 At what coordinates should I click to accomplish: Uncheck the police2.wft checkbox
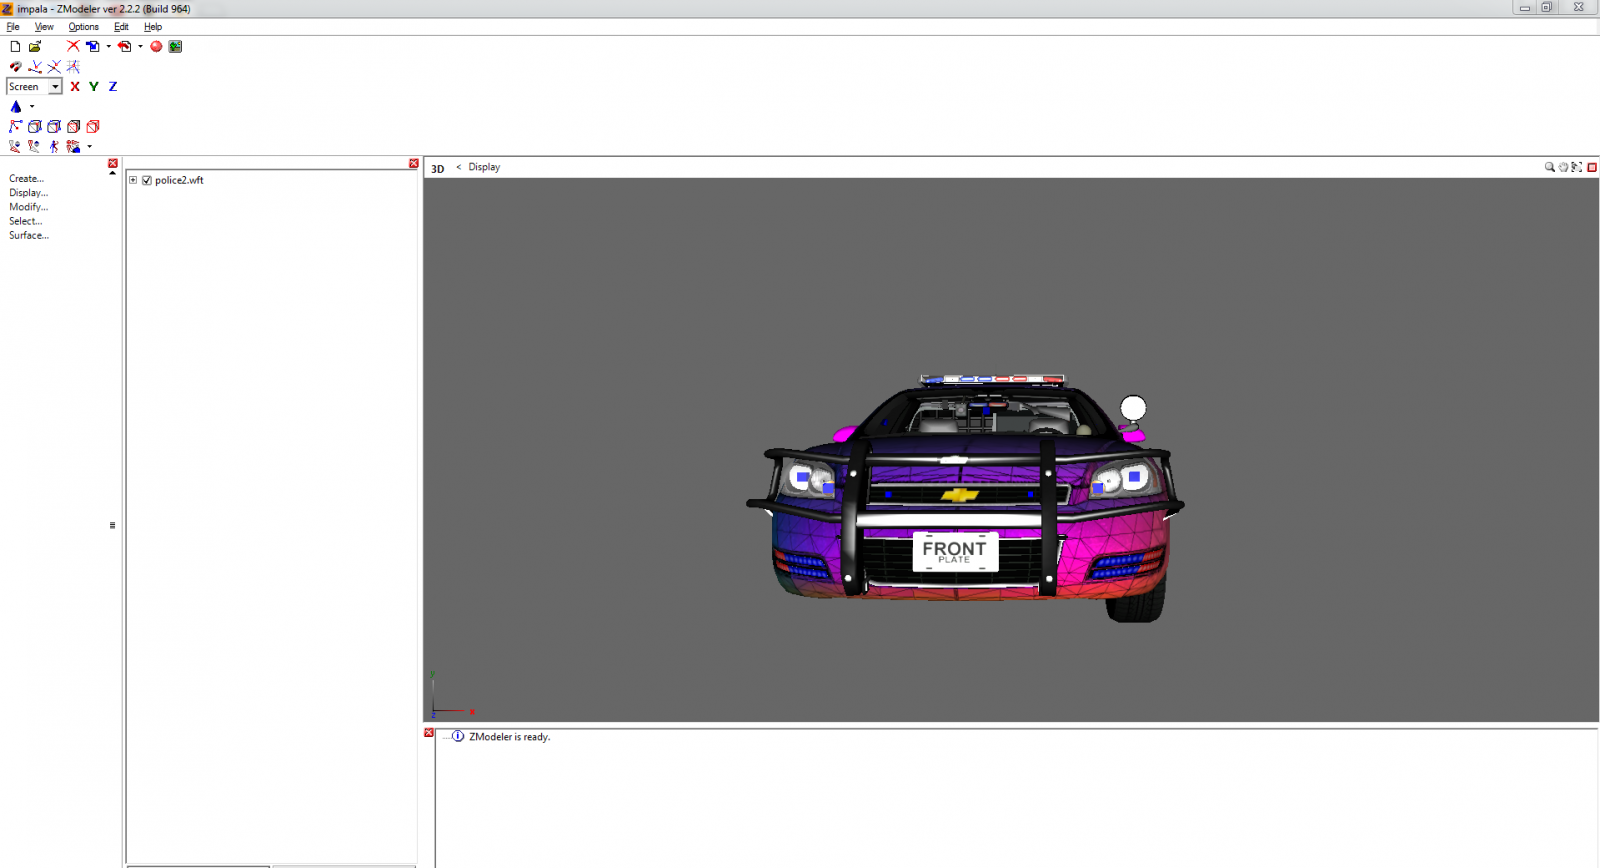(147, 181)
